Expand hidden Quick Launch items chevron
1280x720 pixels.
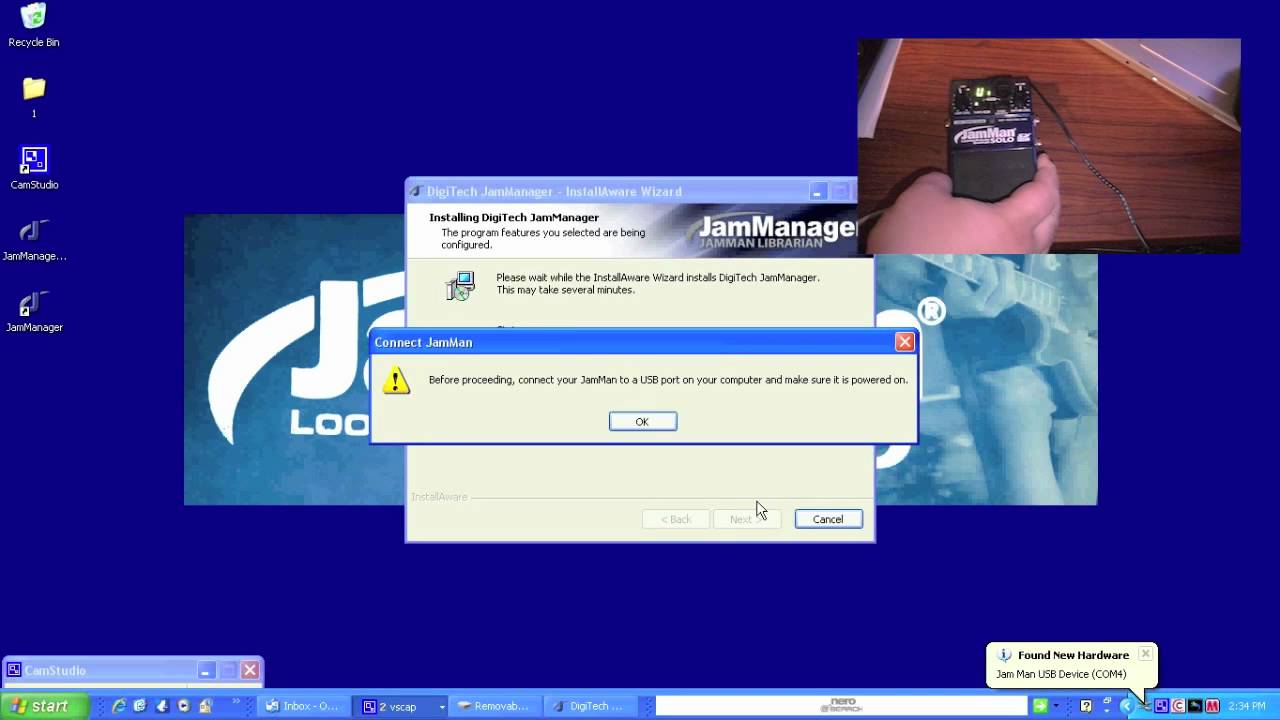(236, 701)
